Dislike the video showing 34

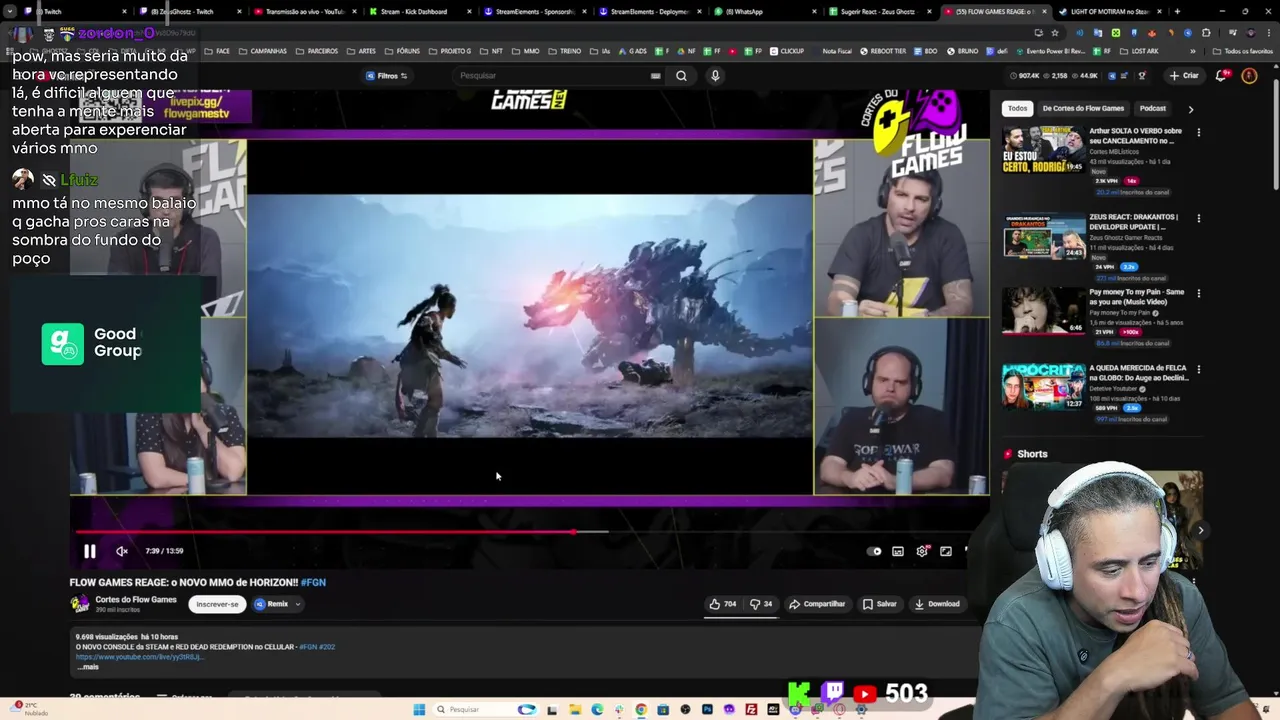click(x=761, y=604)
